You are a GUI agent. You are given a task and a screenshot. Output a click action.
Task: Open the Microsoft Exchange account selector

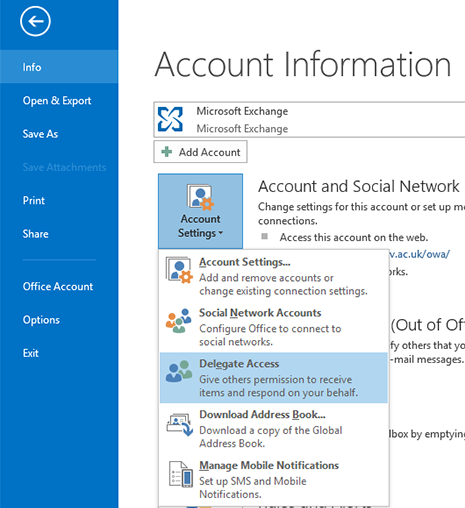coord(309,120)
